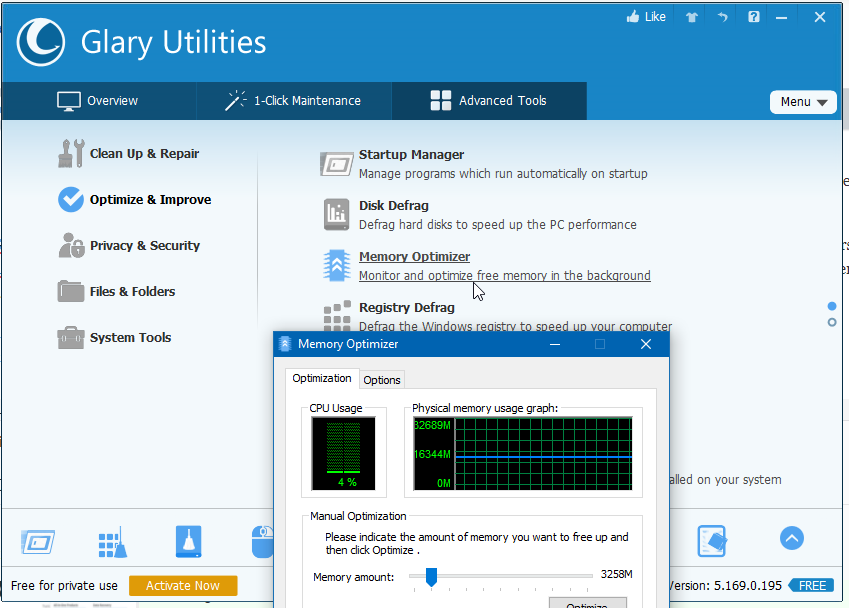Click the 'Monitor and optimize free memory' description
The height and width of the screenshot is (608, 849).
point(505,276)
